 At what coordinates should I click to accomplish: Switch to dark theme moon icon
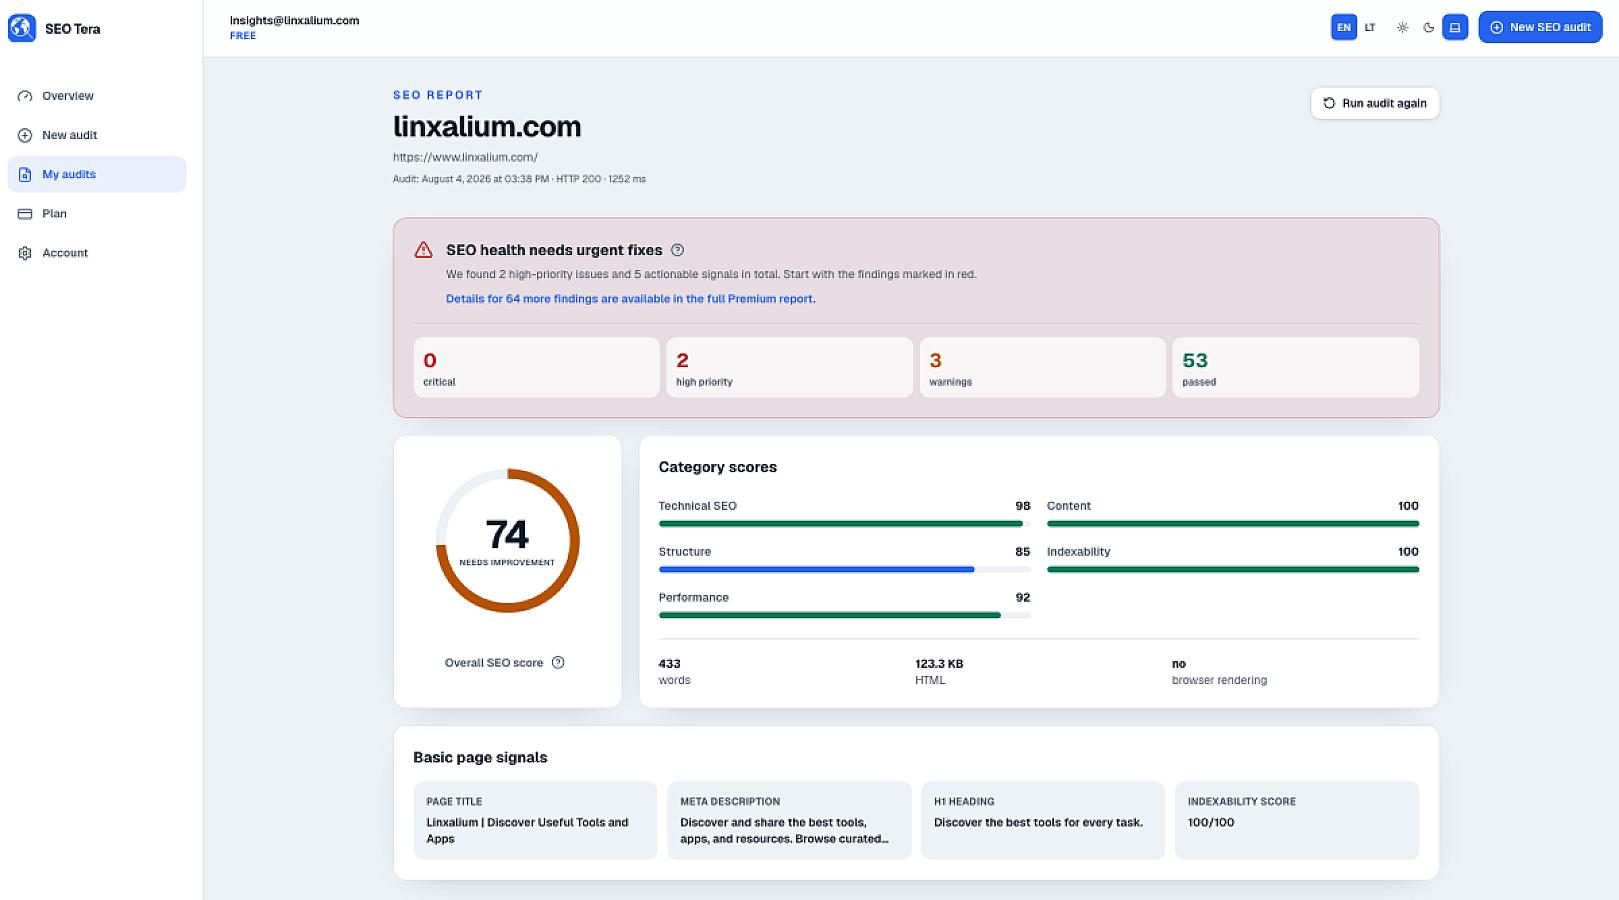click(1429, 28)
